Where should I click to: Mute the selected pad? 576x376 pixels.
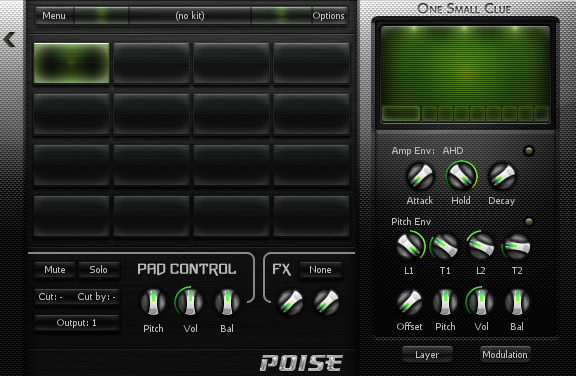click(55, 270)
